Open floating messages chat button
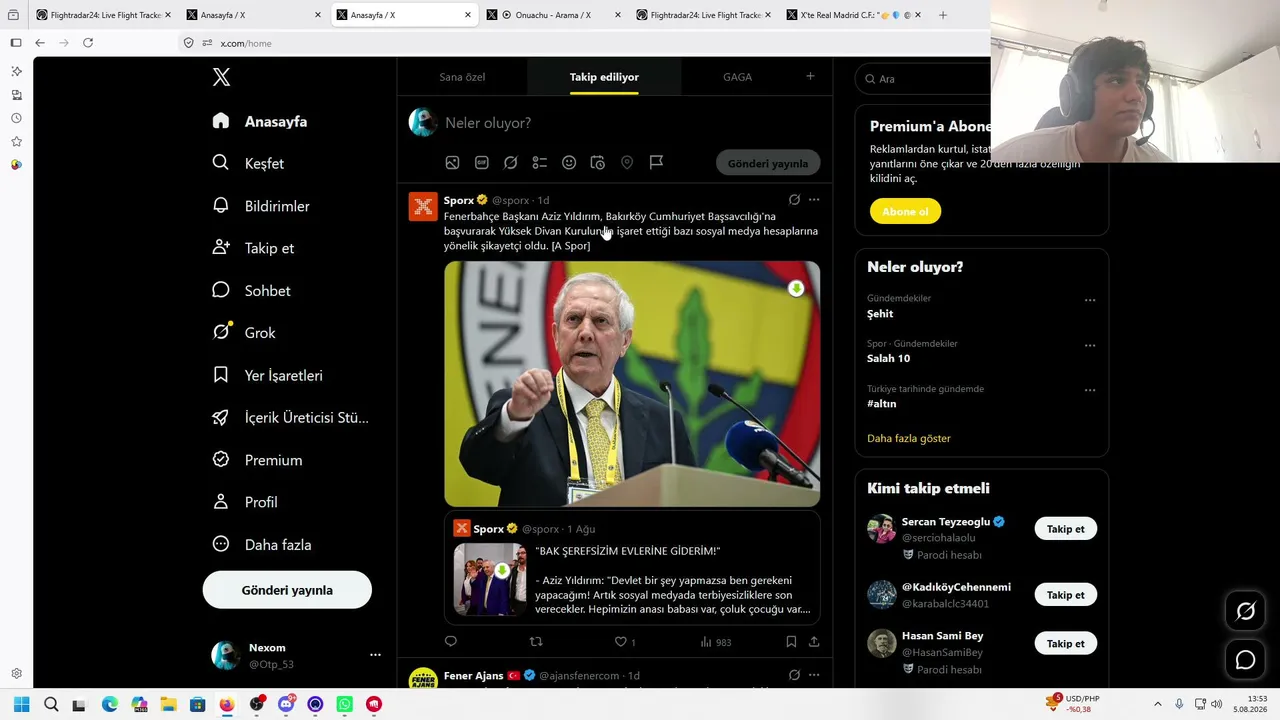This screenshot has width=1280, height=720. coord(1245,660)
